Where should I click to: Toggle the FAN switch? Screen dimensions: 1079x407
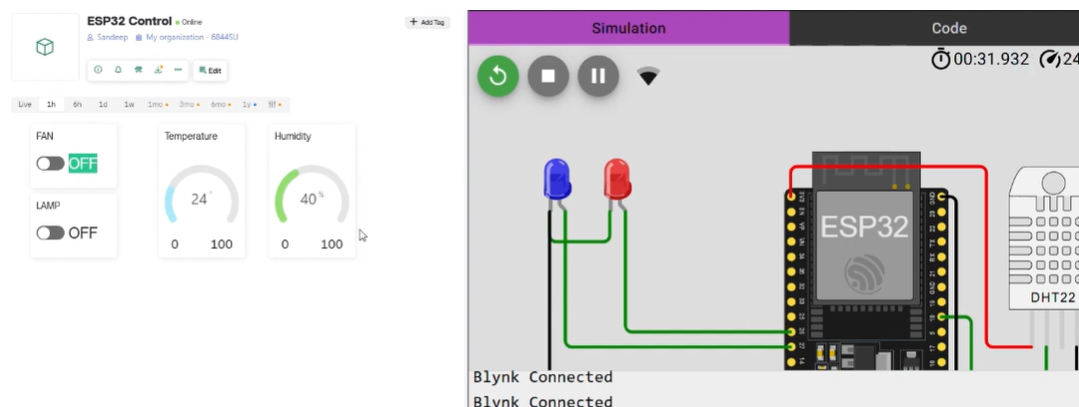click(x=50, y=163)
